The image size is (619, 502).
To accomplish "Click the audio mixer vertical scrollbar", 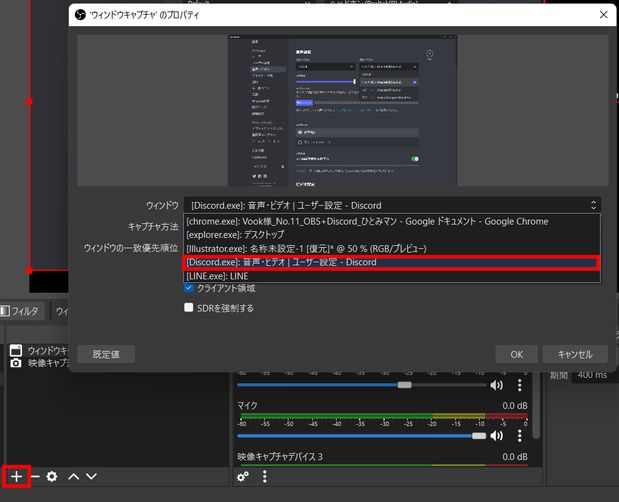I will tap(535, 406).
